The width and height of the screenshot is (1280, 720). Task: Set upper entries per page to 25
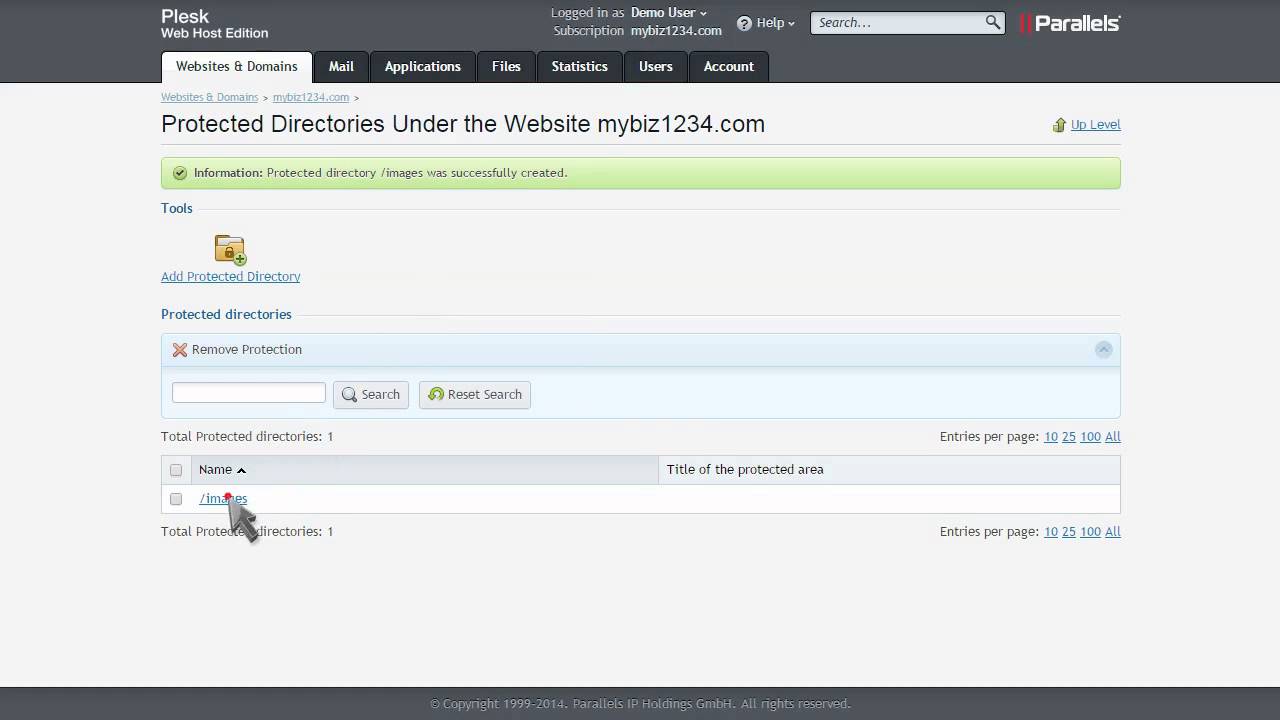tap(1069, 437)
